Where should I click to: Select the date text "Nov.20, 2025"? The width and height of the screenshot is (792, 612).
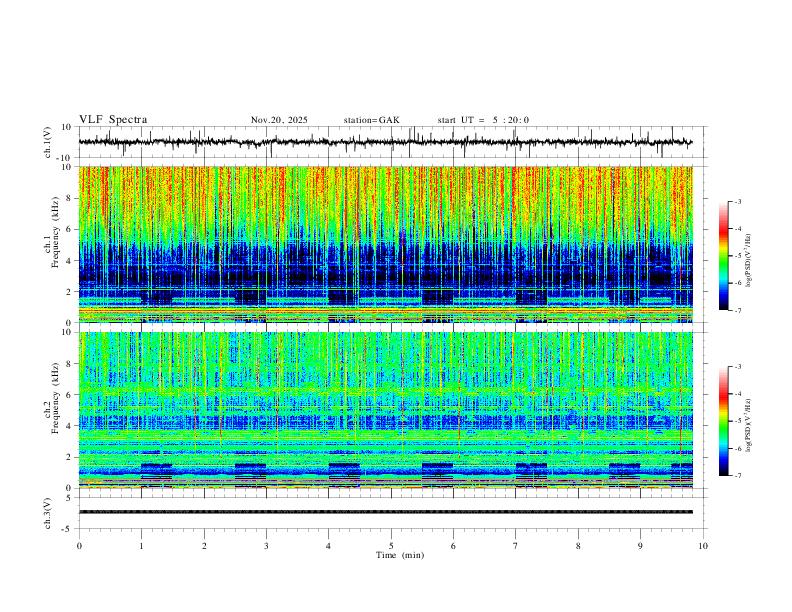pyautogui.click(x=279, y=120)
